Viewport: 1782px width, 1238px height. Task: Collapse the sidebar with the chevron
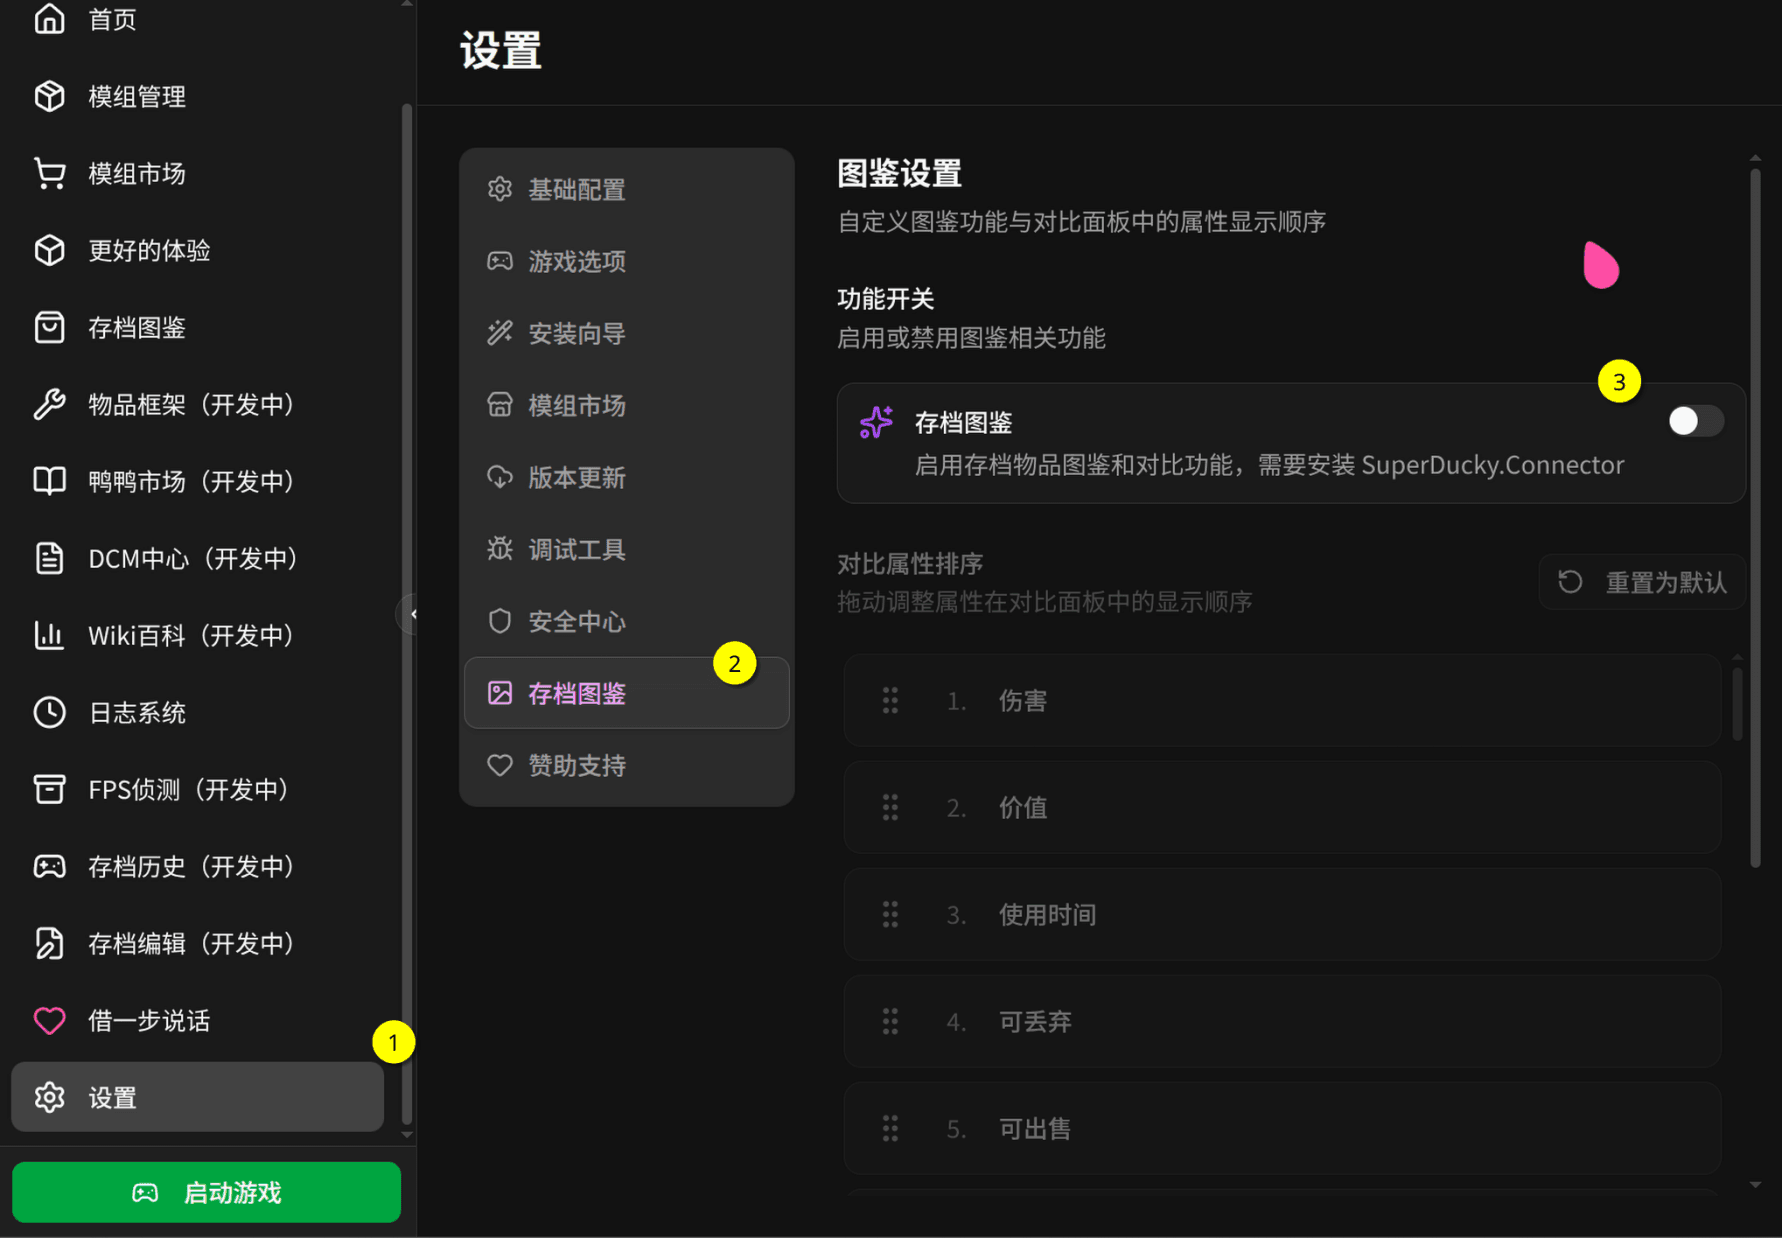click(416, 613)
